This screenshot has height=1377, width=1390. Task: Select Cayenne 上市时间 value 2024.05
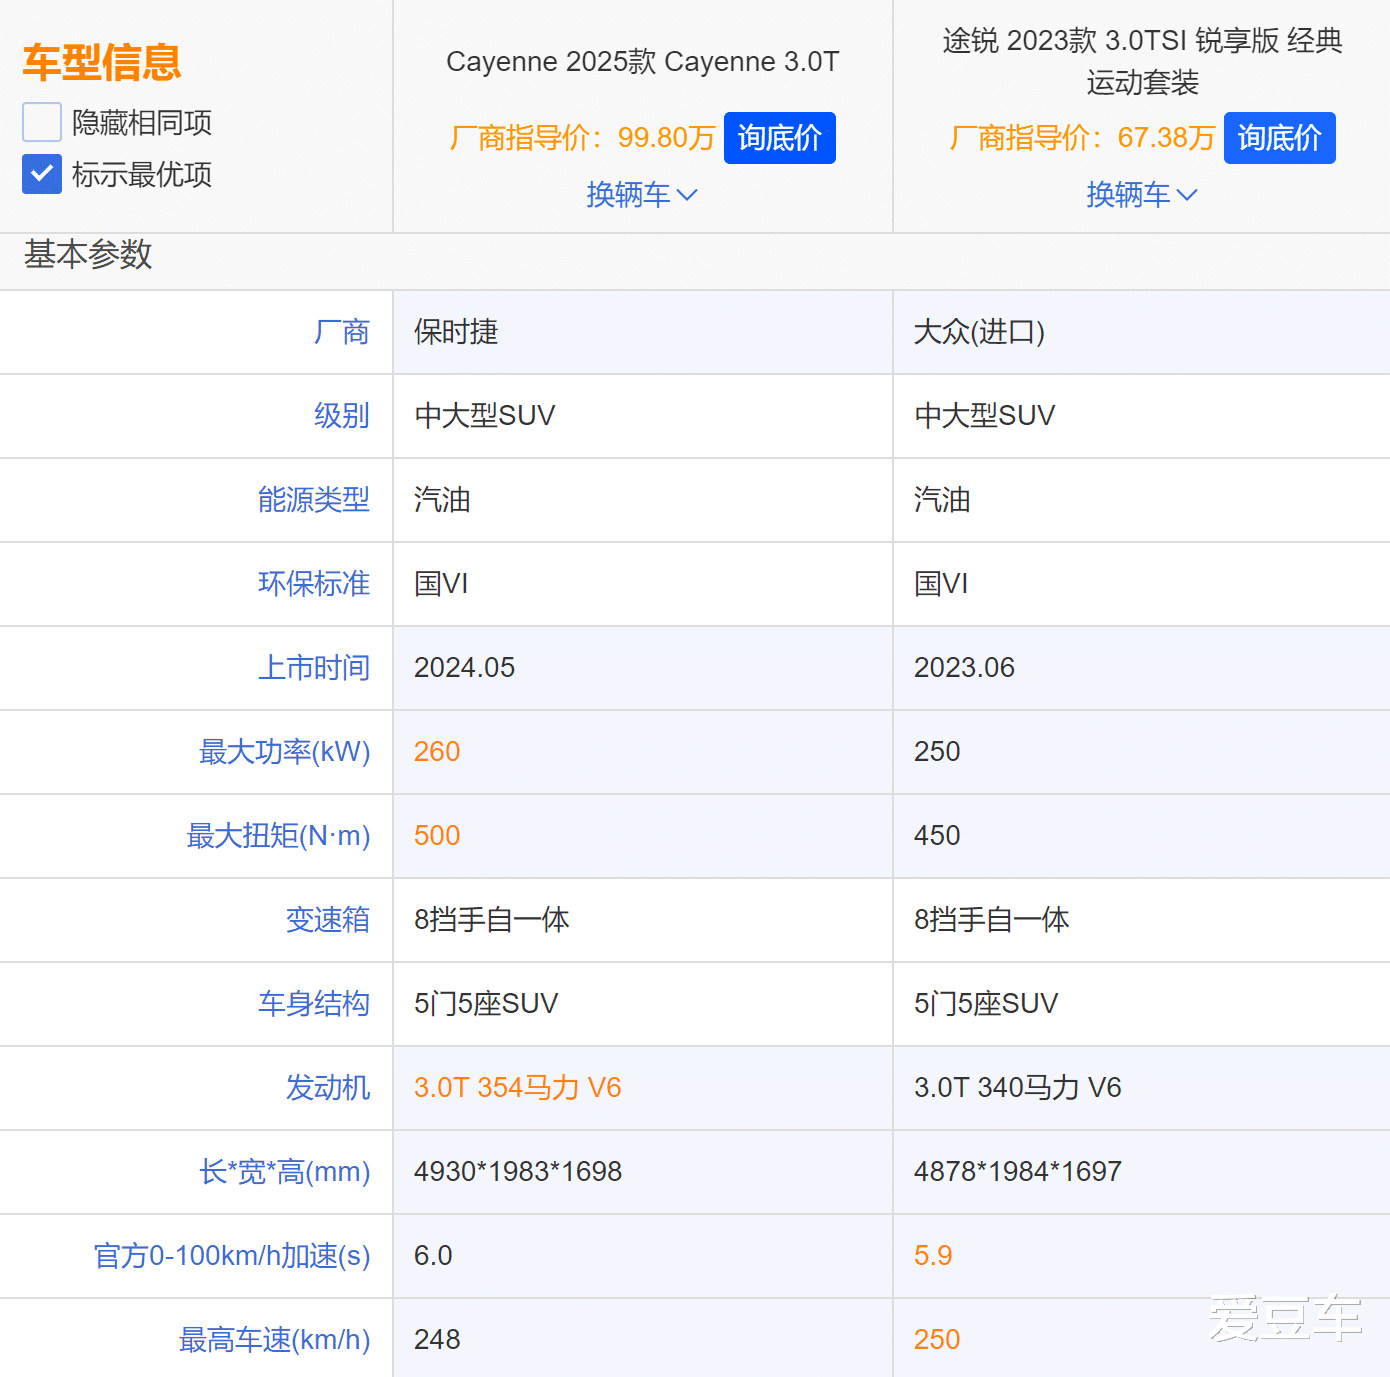click(464, 668)
